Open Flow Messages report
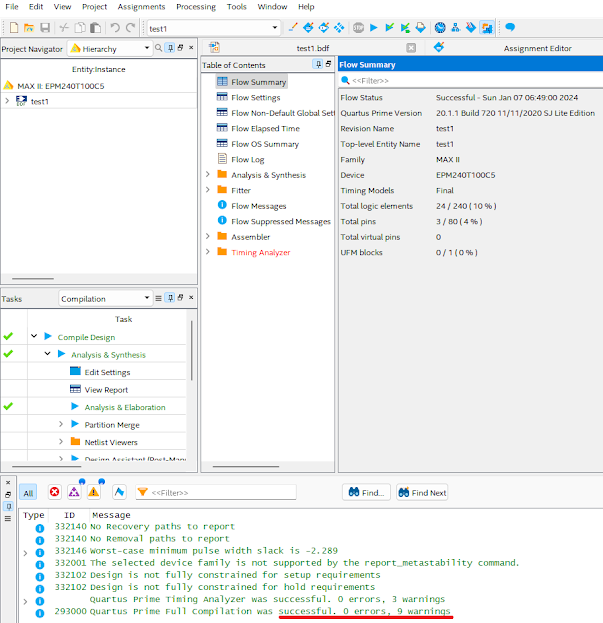This screenshot has height=623, width=603. (259, 206)
